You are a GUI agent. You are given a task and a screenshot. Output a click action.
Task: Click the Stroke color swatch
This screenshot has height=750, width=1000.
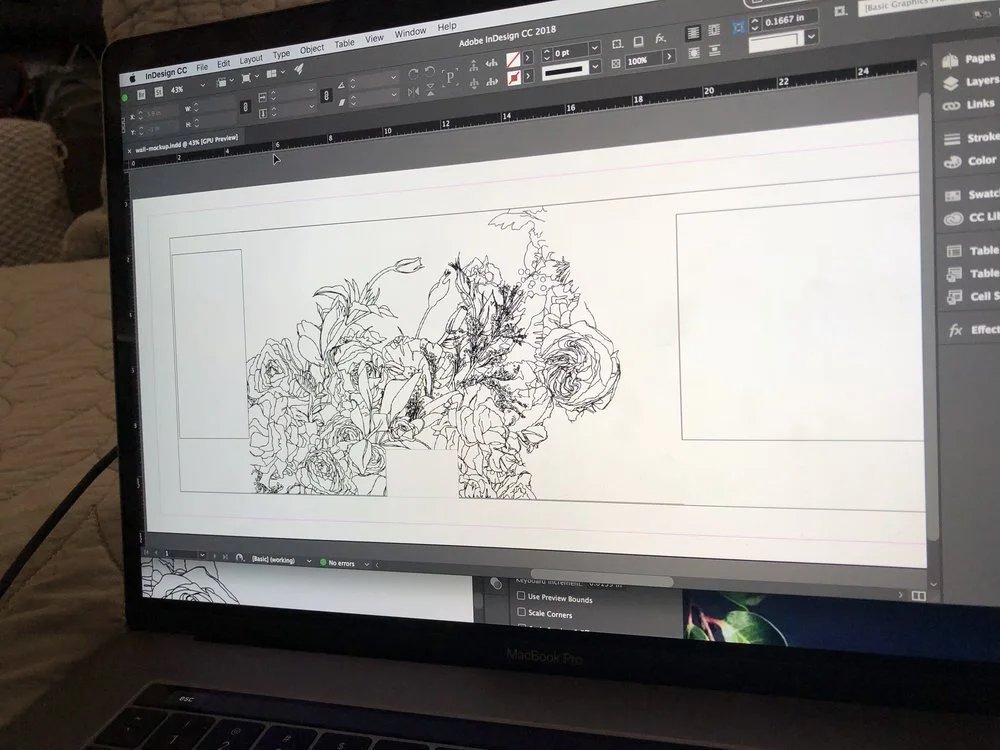point(514,78)
